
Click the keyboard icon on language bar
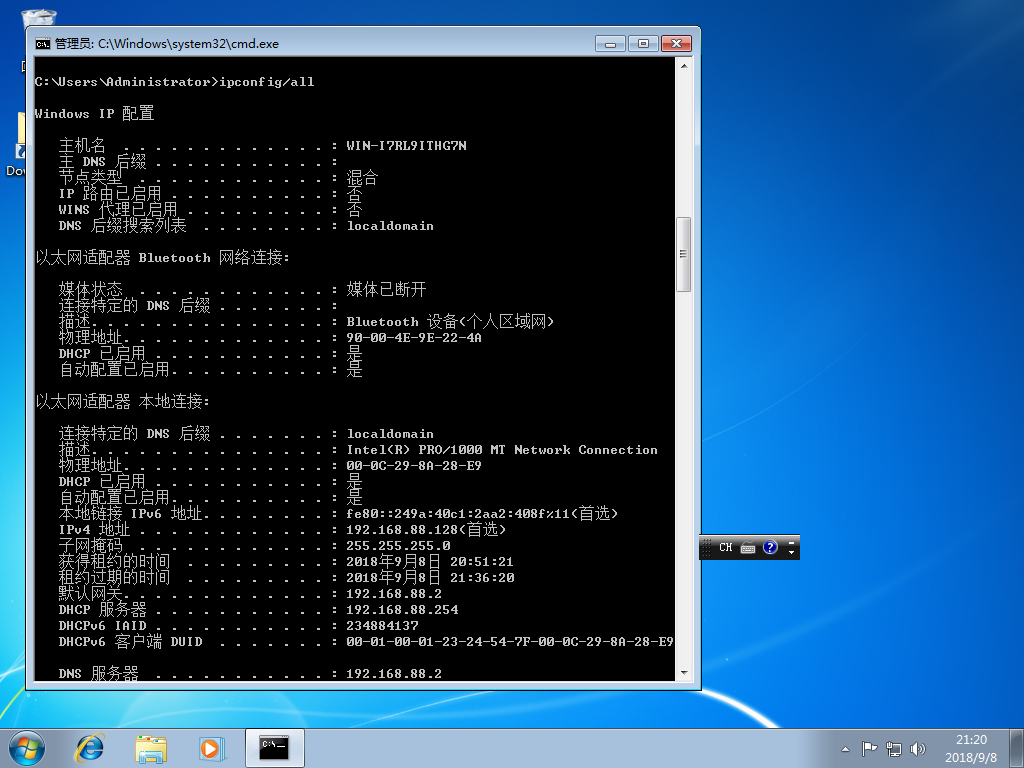(x=748, y=548)
